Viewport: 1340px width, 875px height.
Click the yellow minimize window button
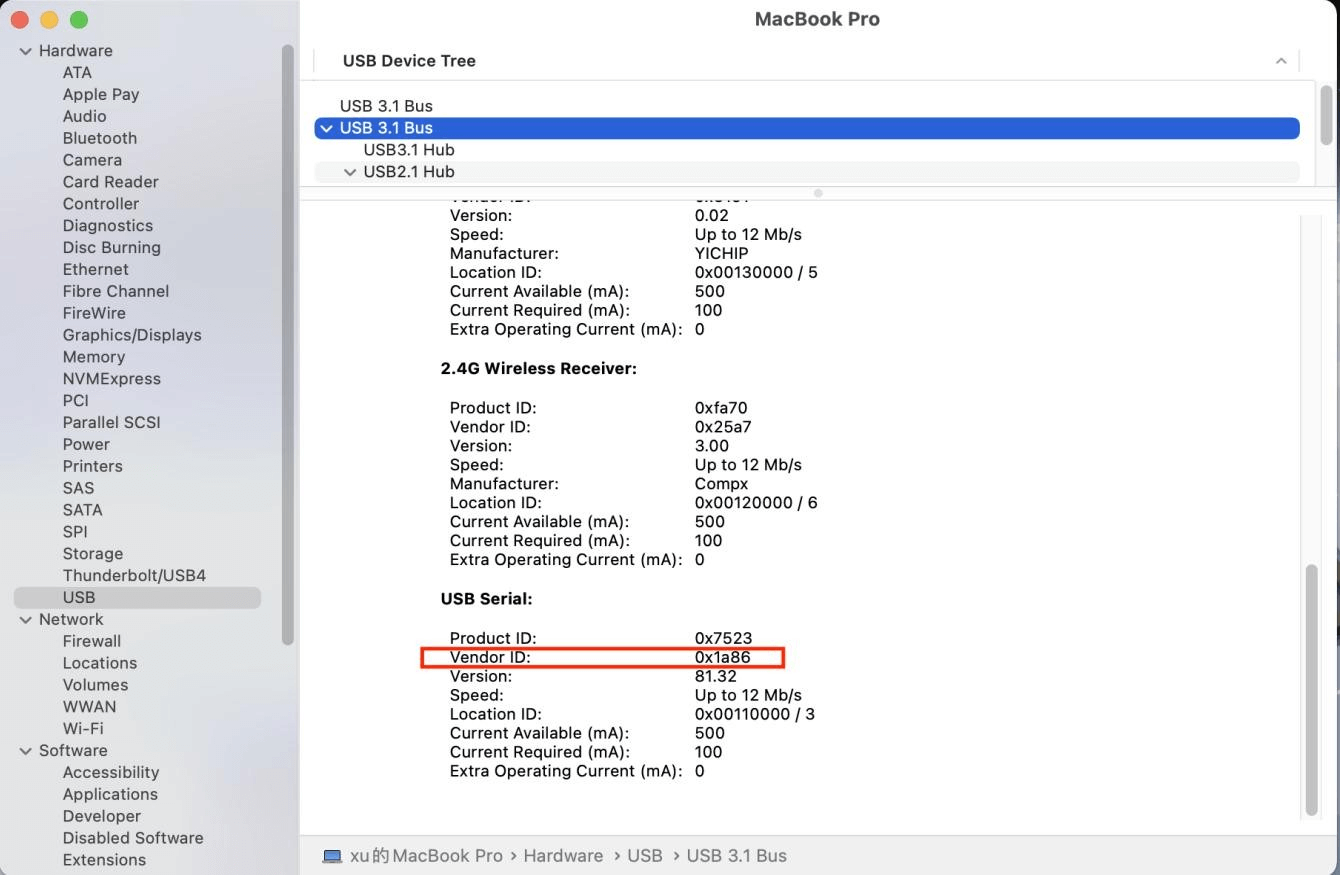pos(49,20)
